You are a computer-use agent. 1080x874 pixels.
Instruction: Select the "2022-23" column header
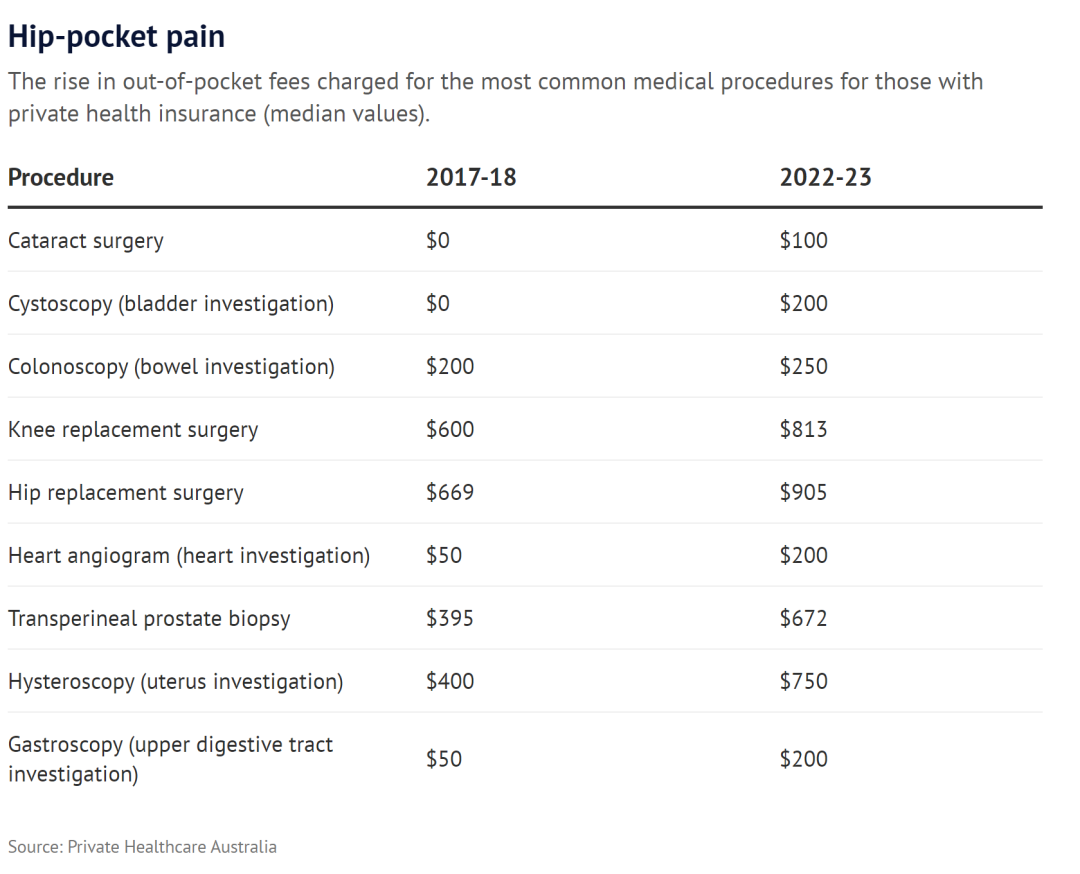(x=825, y=178)
